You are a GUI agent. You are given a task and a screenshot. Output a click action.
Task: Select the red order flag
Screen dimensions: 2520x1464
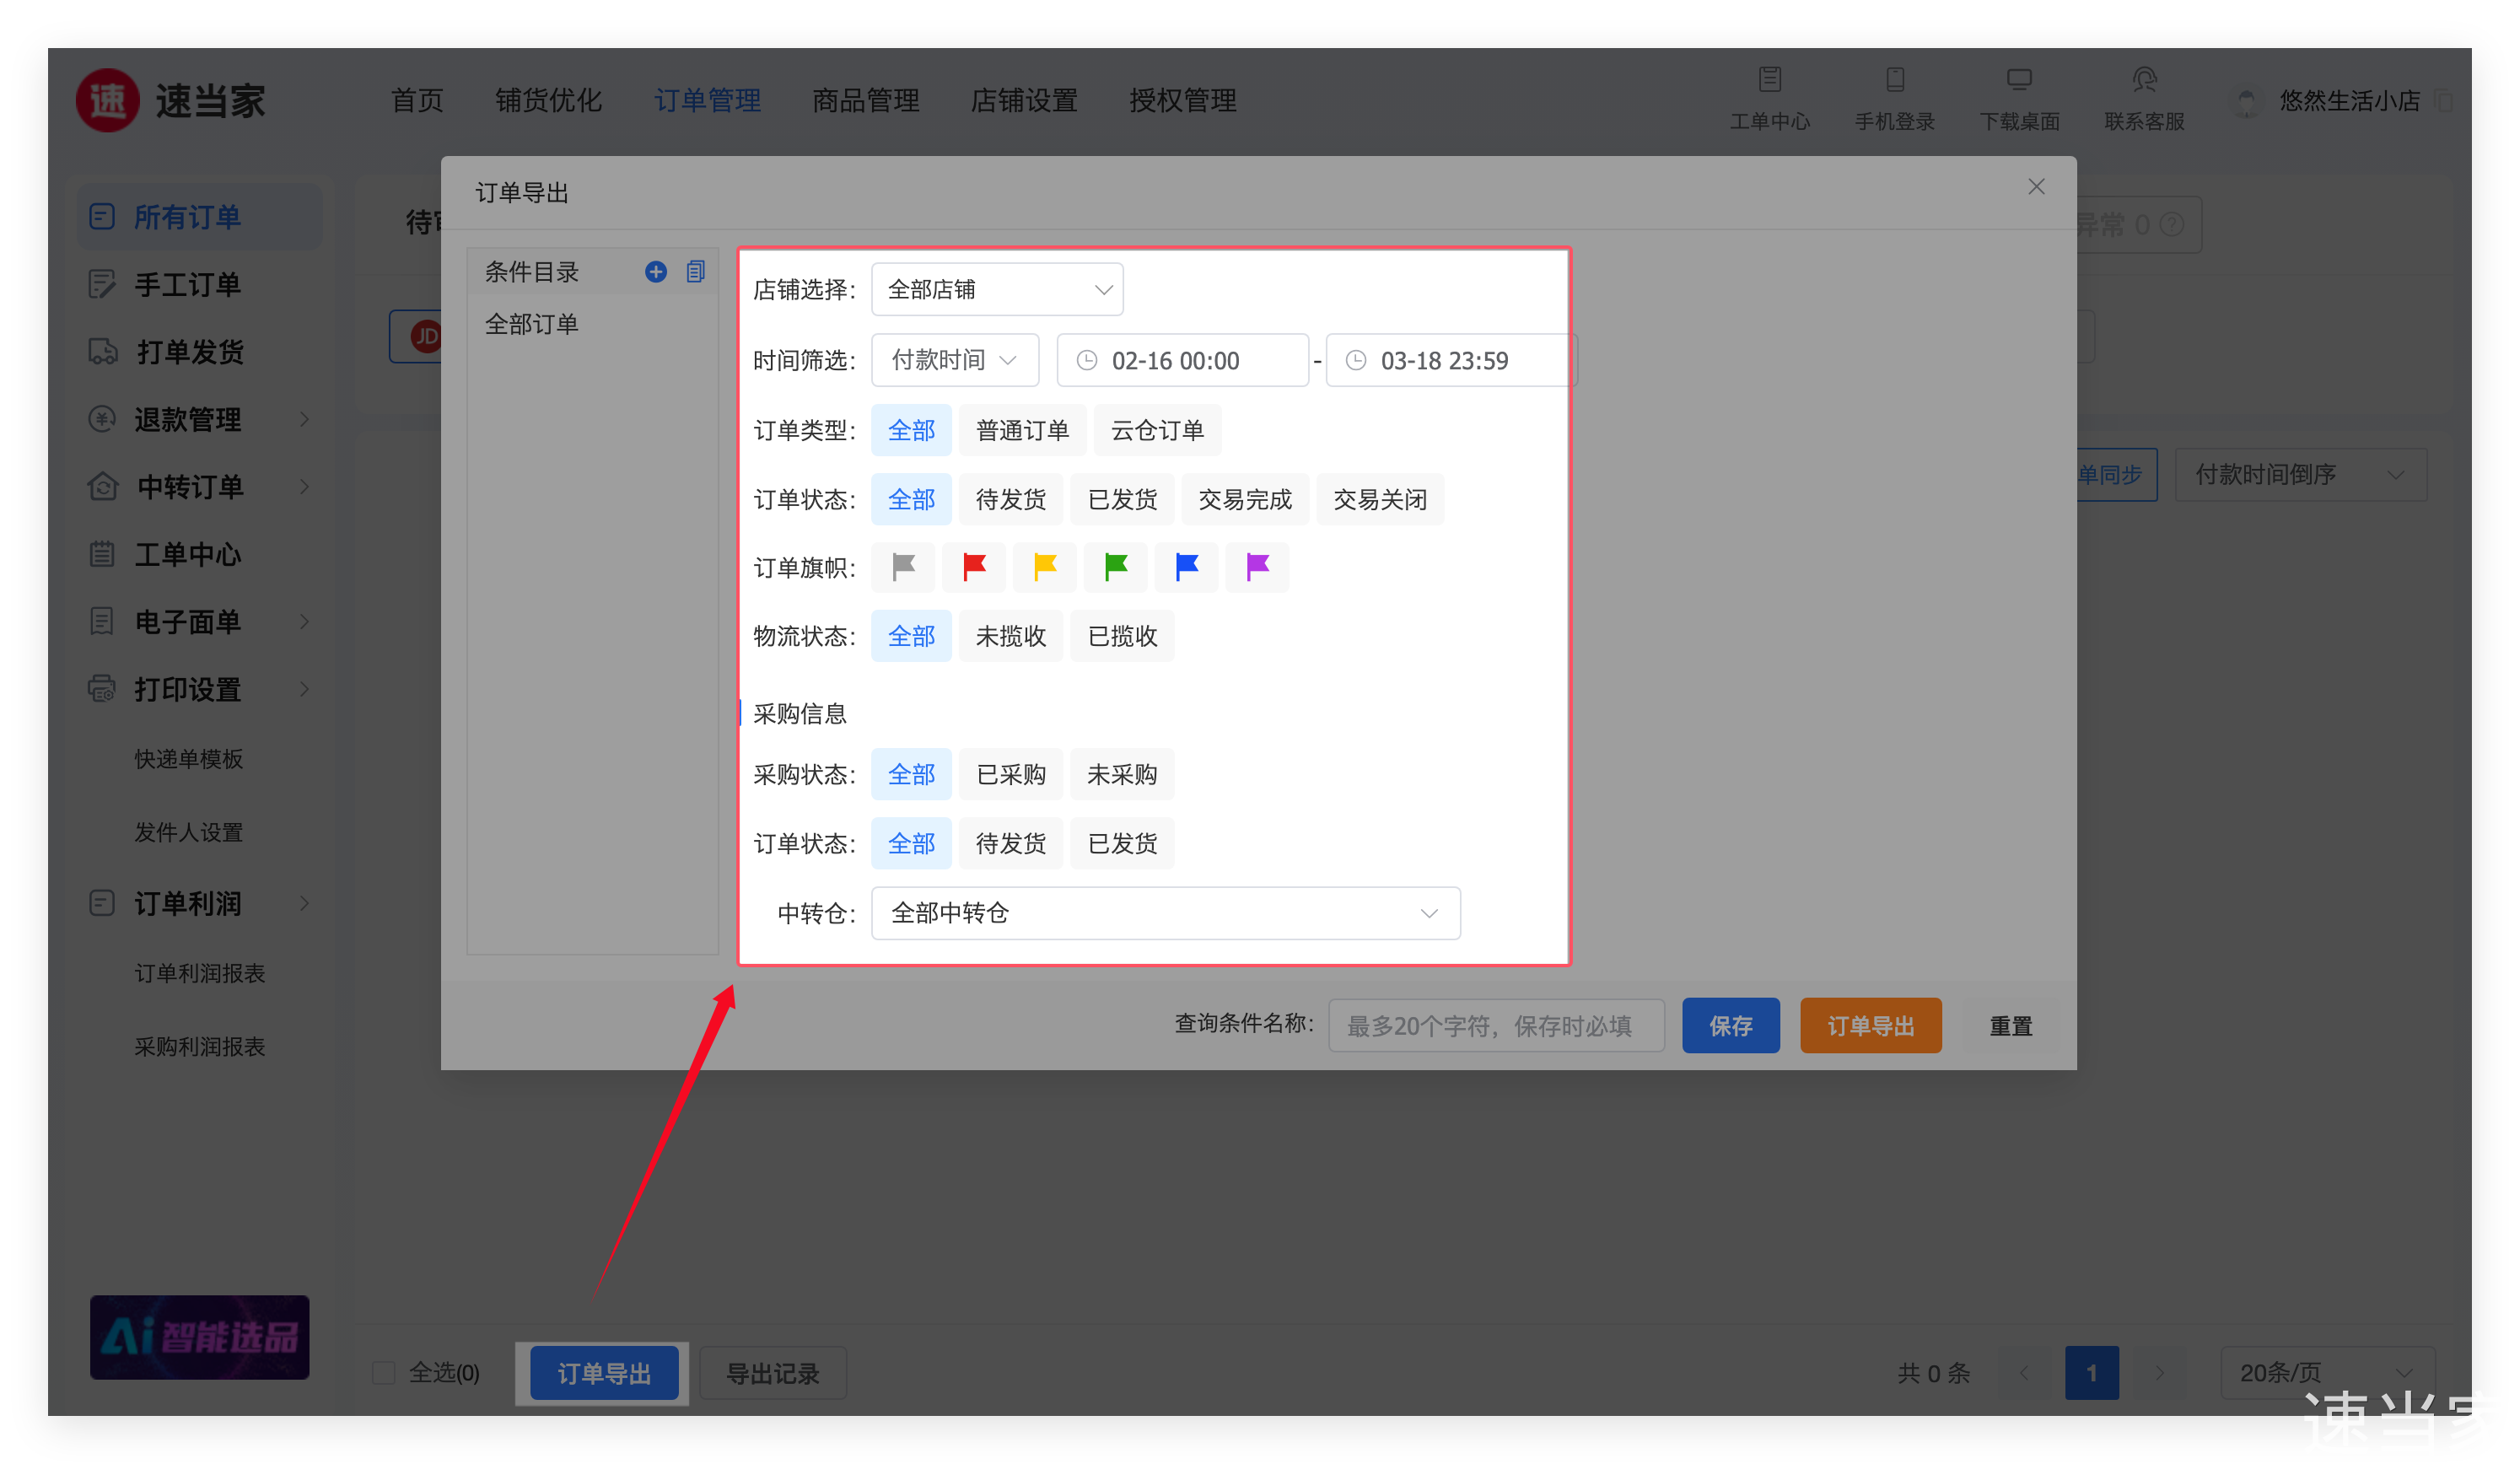click(x=974, y=567)
